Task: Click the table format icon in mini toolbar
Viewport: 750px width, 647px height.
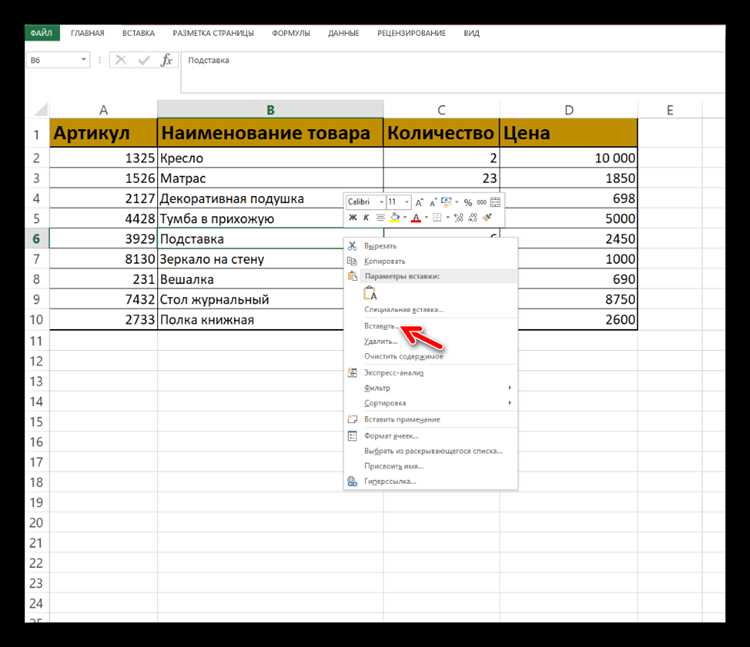Action: click(x=496, y=202)
